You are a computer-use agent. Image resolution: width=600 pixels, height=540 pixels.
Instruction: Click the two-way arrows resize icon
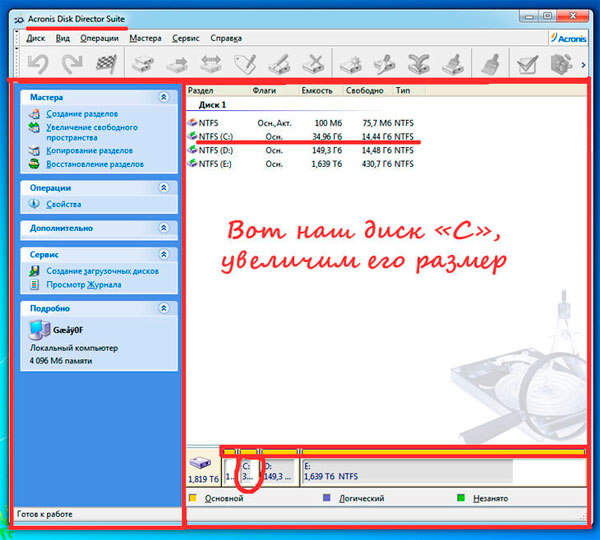click(211, 65)
